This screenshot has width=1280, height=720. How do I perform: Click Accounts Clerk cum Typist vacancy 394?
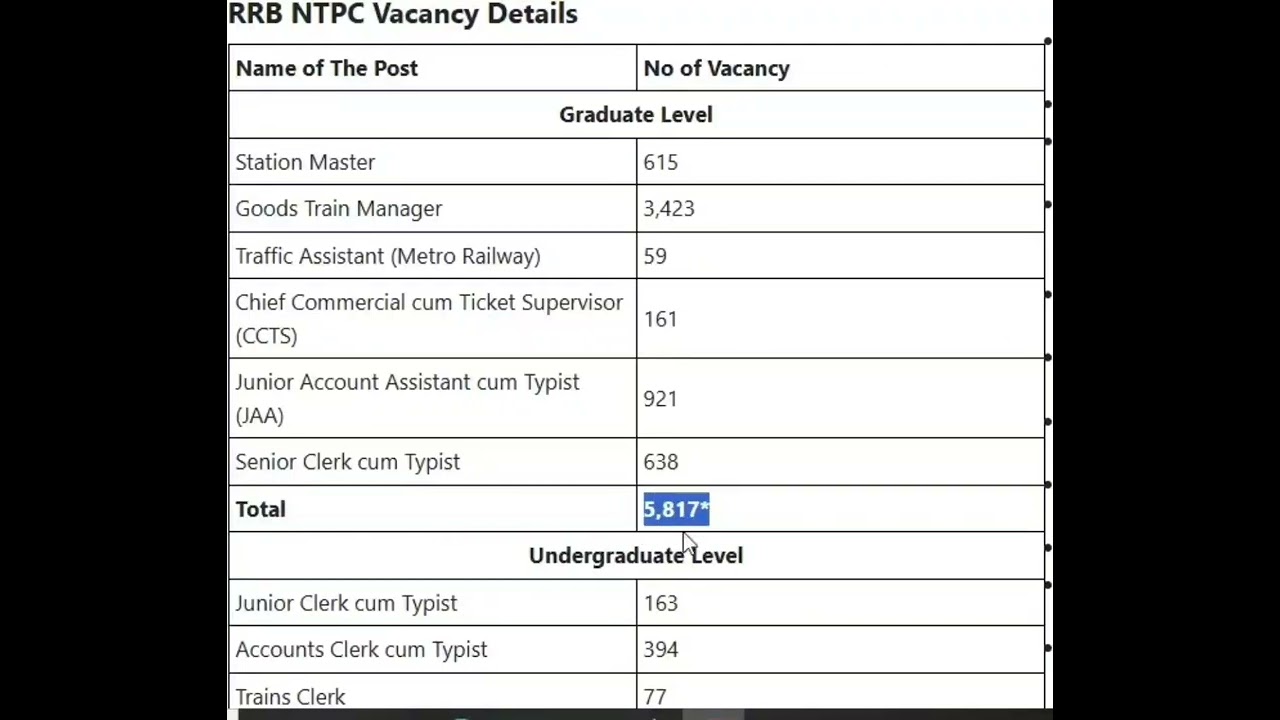[660, 650]
